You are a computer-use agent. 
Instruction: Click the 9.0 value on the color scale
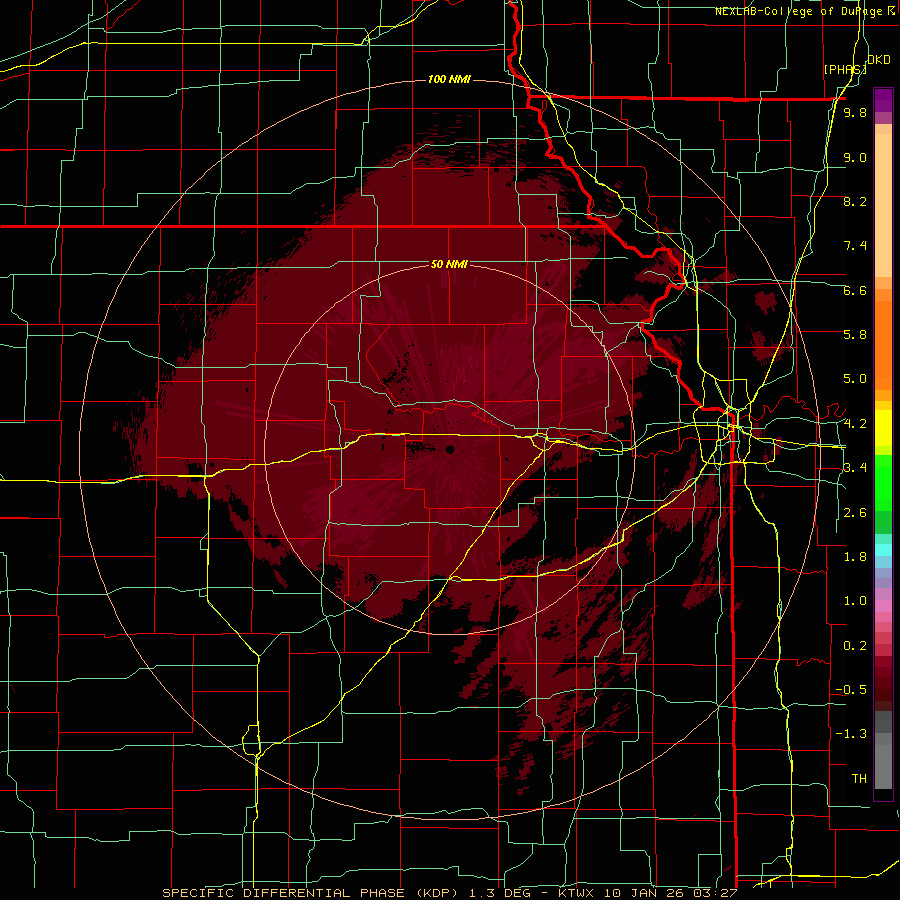[855, 157]
